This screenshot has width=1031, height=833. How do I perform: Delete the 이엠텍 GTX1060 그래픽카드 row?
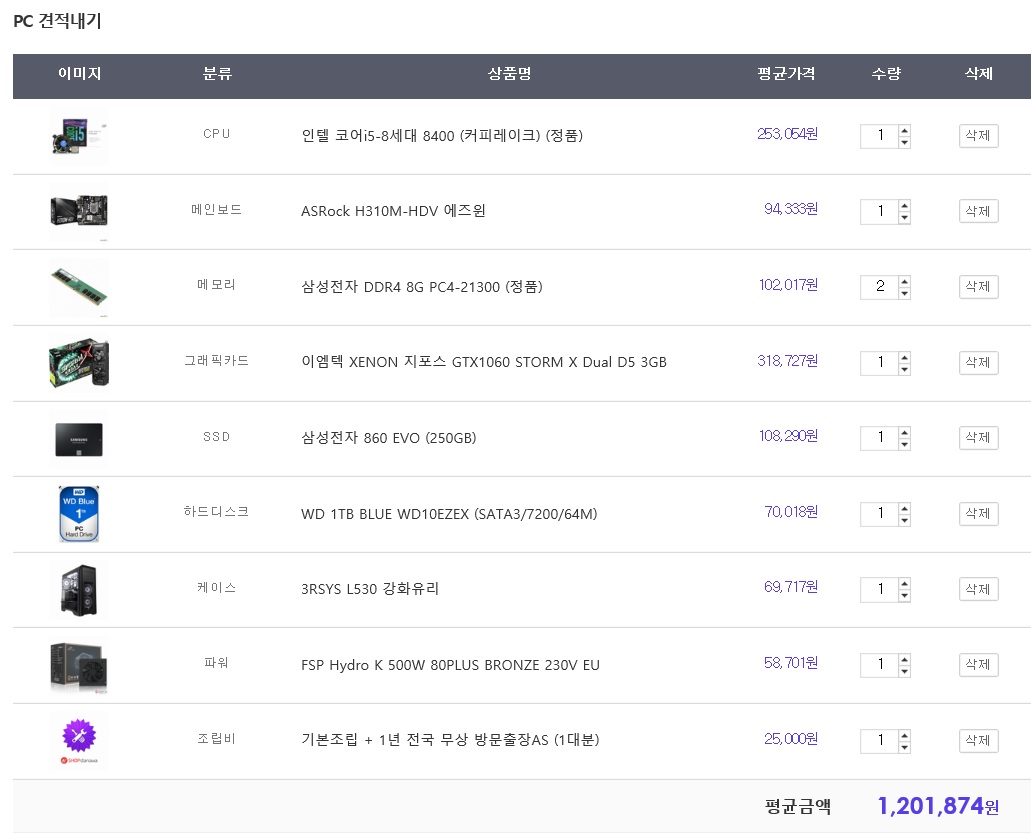(978, 363)
